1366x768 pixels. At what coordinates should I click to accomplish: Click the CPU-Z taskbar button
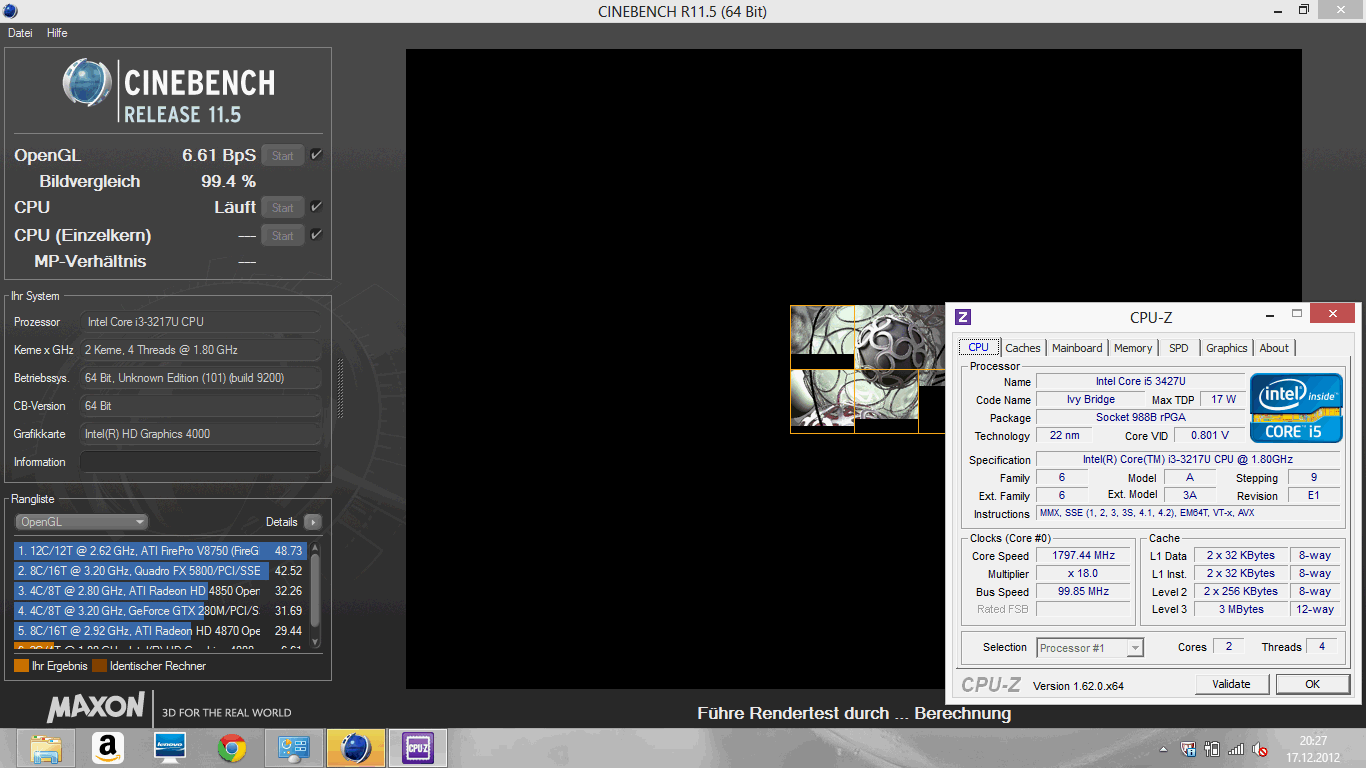(417, 748)
